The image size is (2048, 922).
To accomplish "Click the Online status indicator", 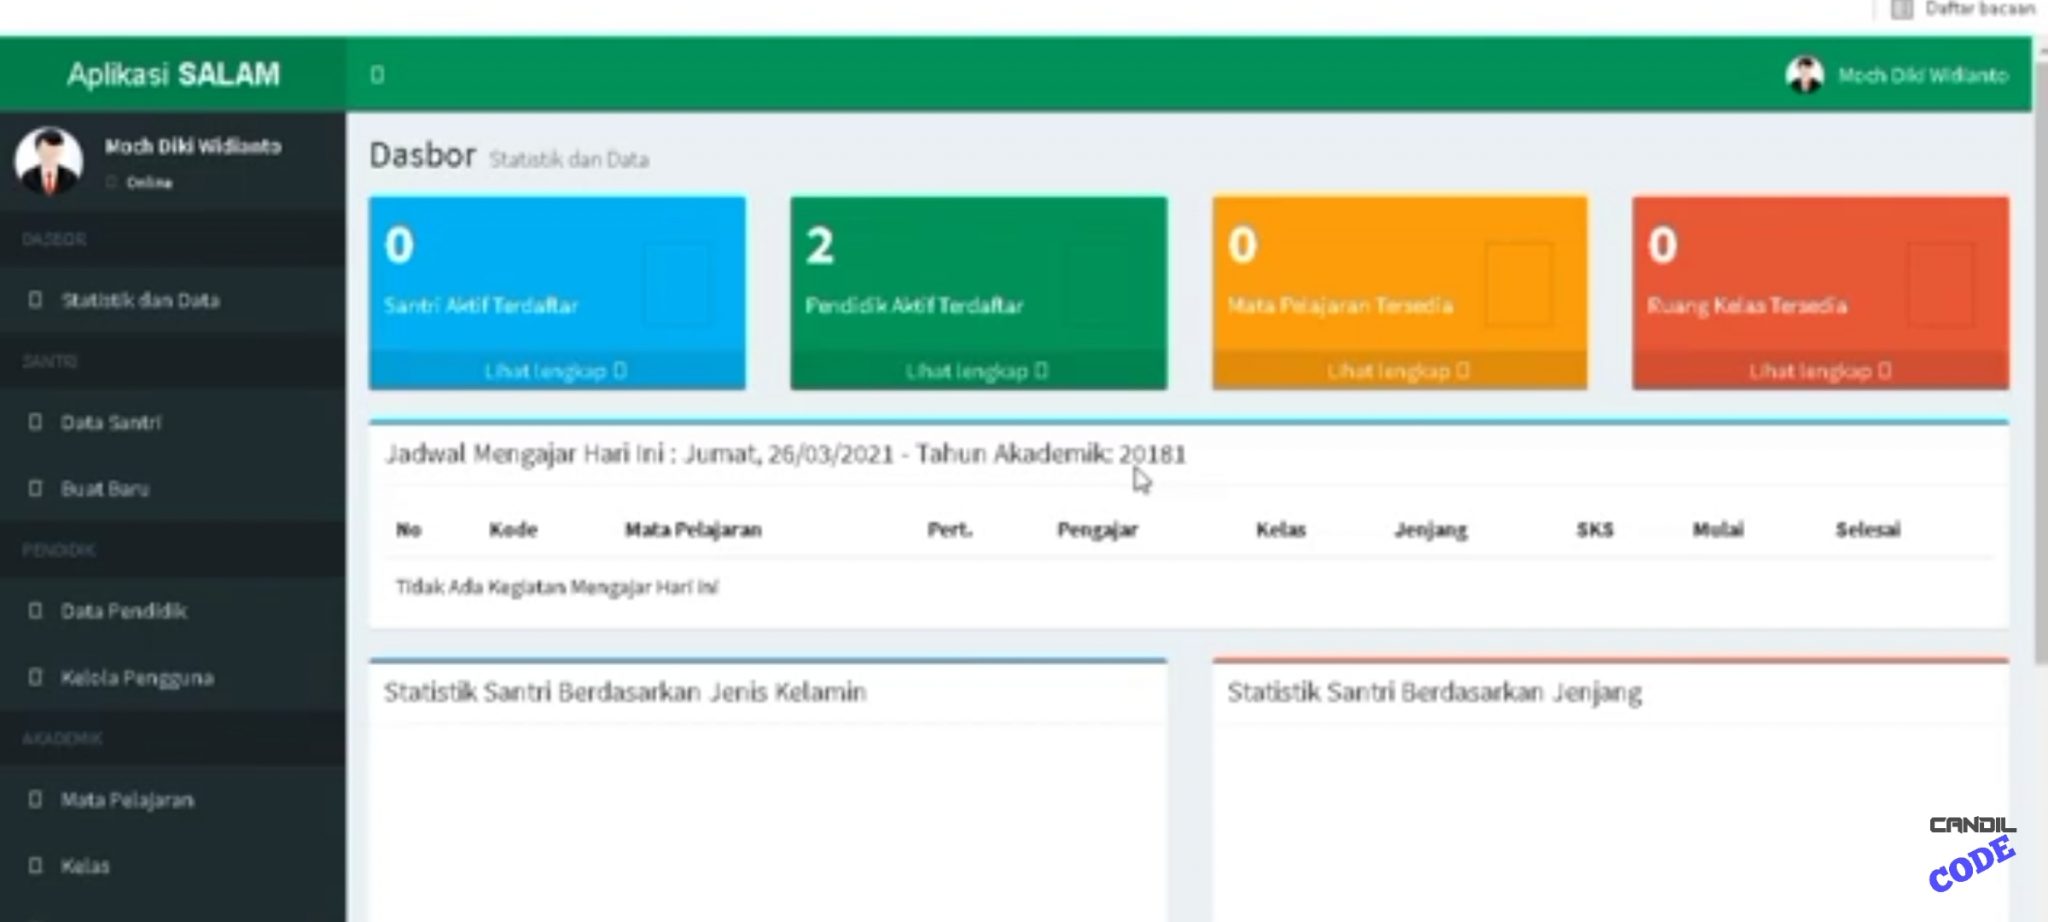I will point(140,183).
